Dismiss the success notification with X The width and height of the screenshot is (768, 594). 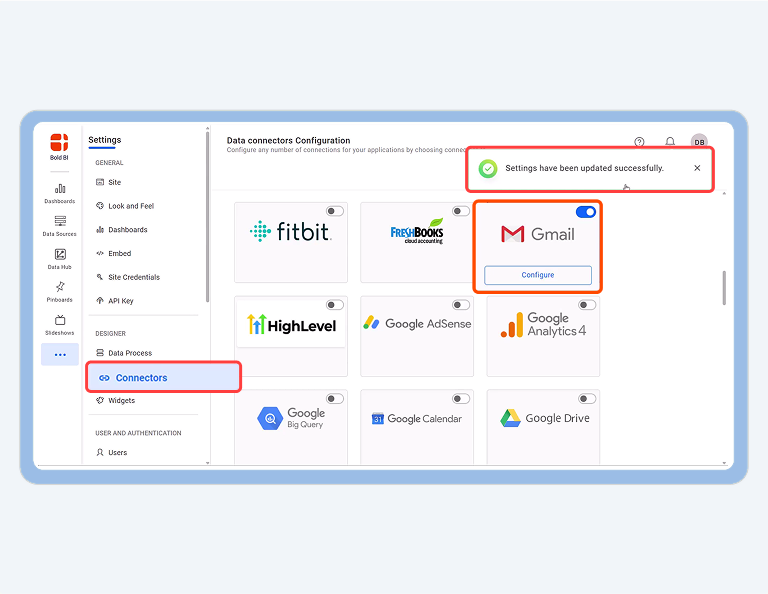tap(697, 168)
